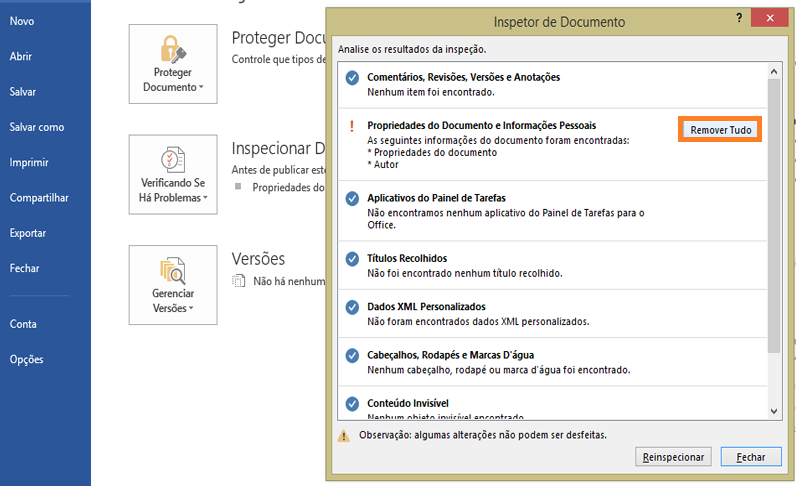The height and width of the screenshot is (486, 796).
Task: Click the '* Autor' line
Action: pyautogui.click(x=383, y=165)
